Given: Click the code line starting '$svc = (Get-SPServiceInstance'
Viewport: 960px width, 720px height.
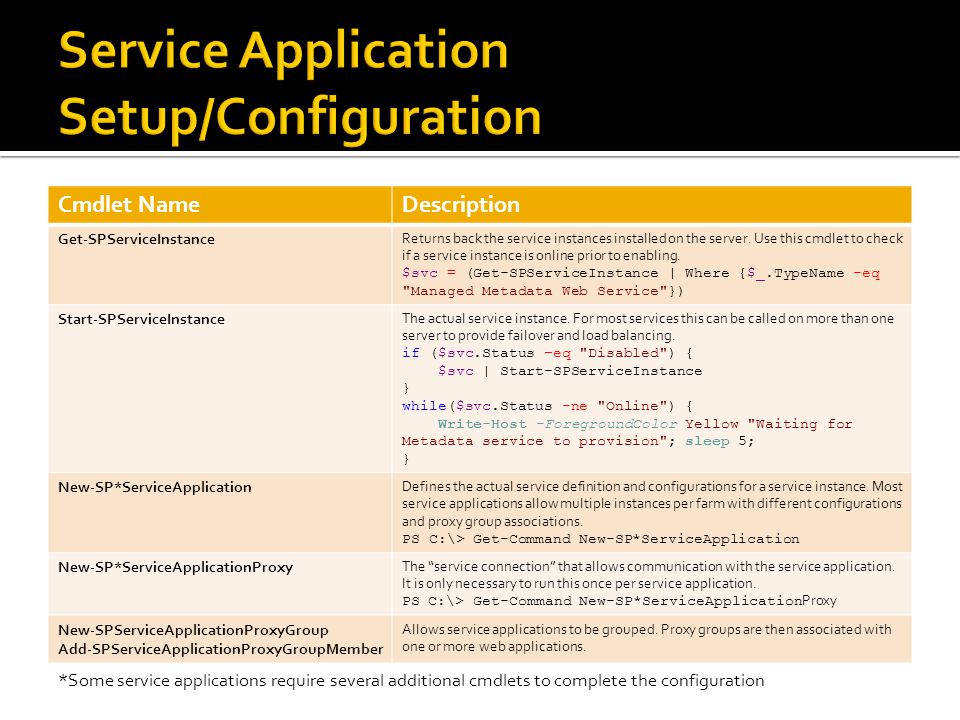Looking at the screenshot, I should tap(641, 273).
